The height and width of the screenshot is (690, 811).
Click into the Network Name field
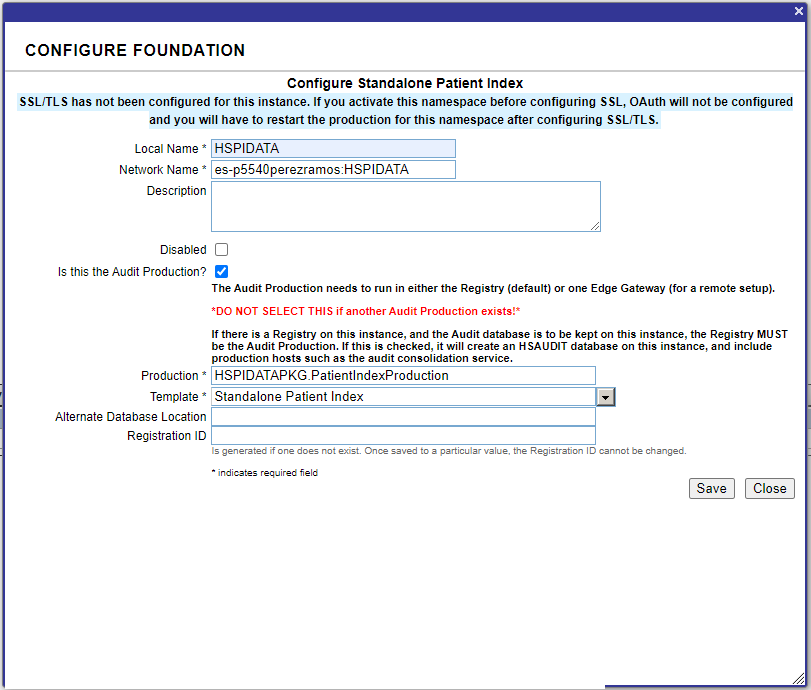tap(333, 170)
